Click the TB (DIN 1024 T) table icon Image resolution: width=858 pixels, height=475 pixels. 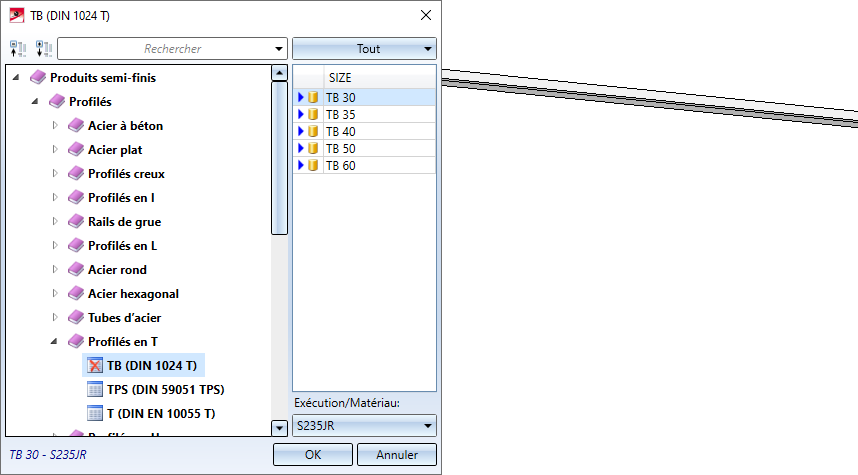(95, 366)
